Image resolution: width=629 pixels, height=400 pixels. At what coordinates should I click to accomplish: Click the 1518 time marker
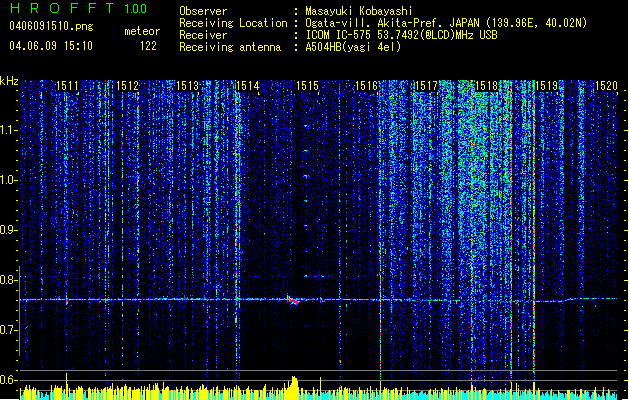coord(486,85)
